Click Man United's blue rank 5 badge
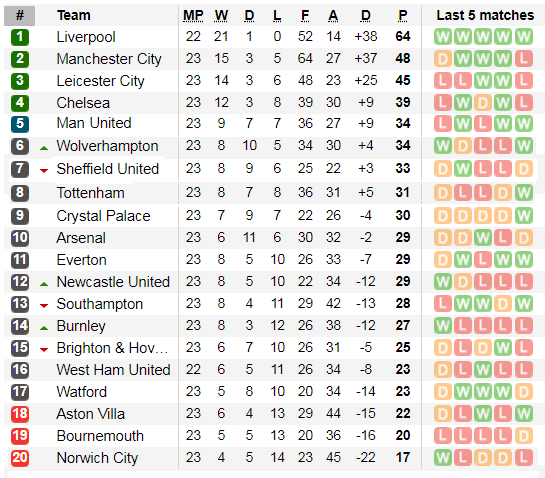Screen dimensions: 545x478 click(x=20, y=124)
